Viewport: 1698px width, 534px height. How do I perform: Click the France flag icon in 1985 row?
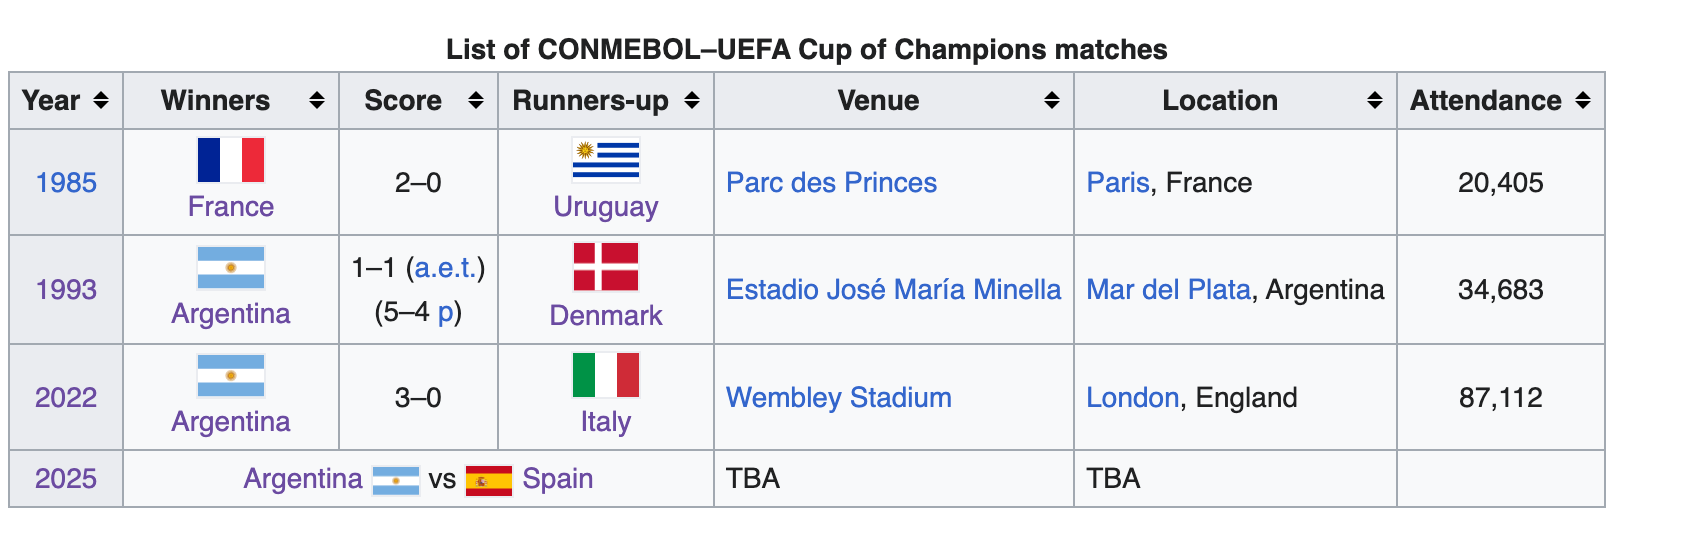coord(231,160)
